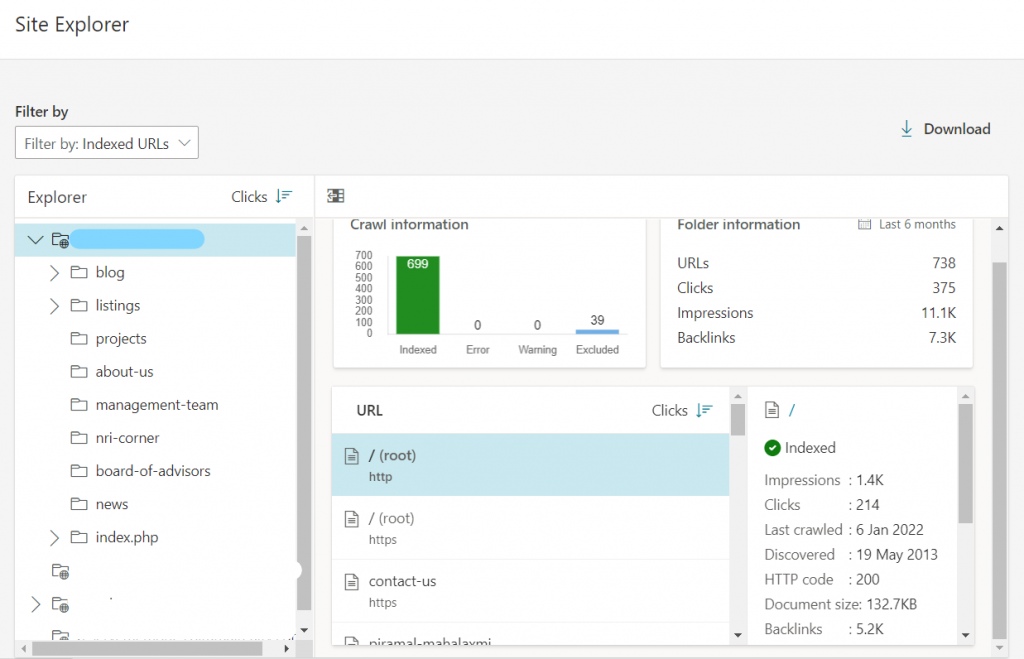The image size is (1024, 659).
Task: Click the folder Backlinks value 7.3K
Action: pos(942,338)
